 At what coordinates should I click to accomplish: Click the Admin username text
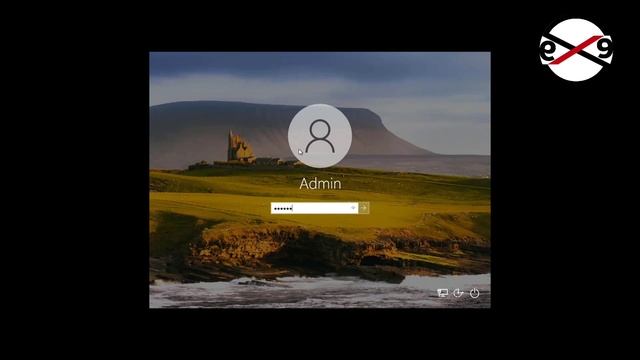coord(320,184)
